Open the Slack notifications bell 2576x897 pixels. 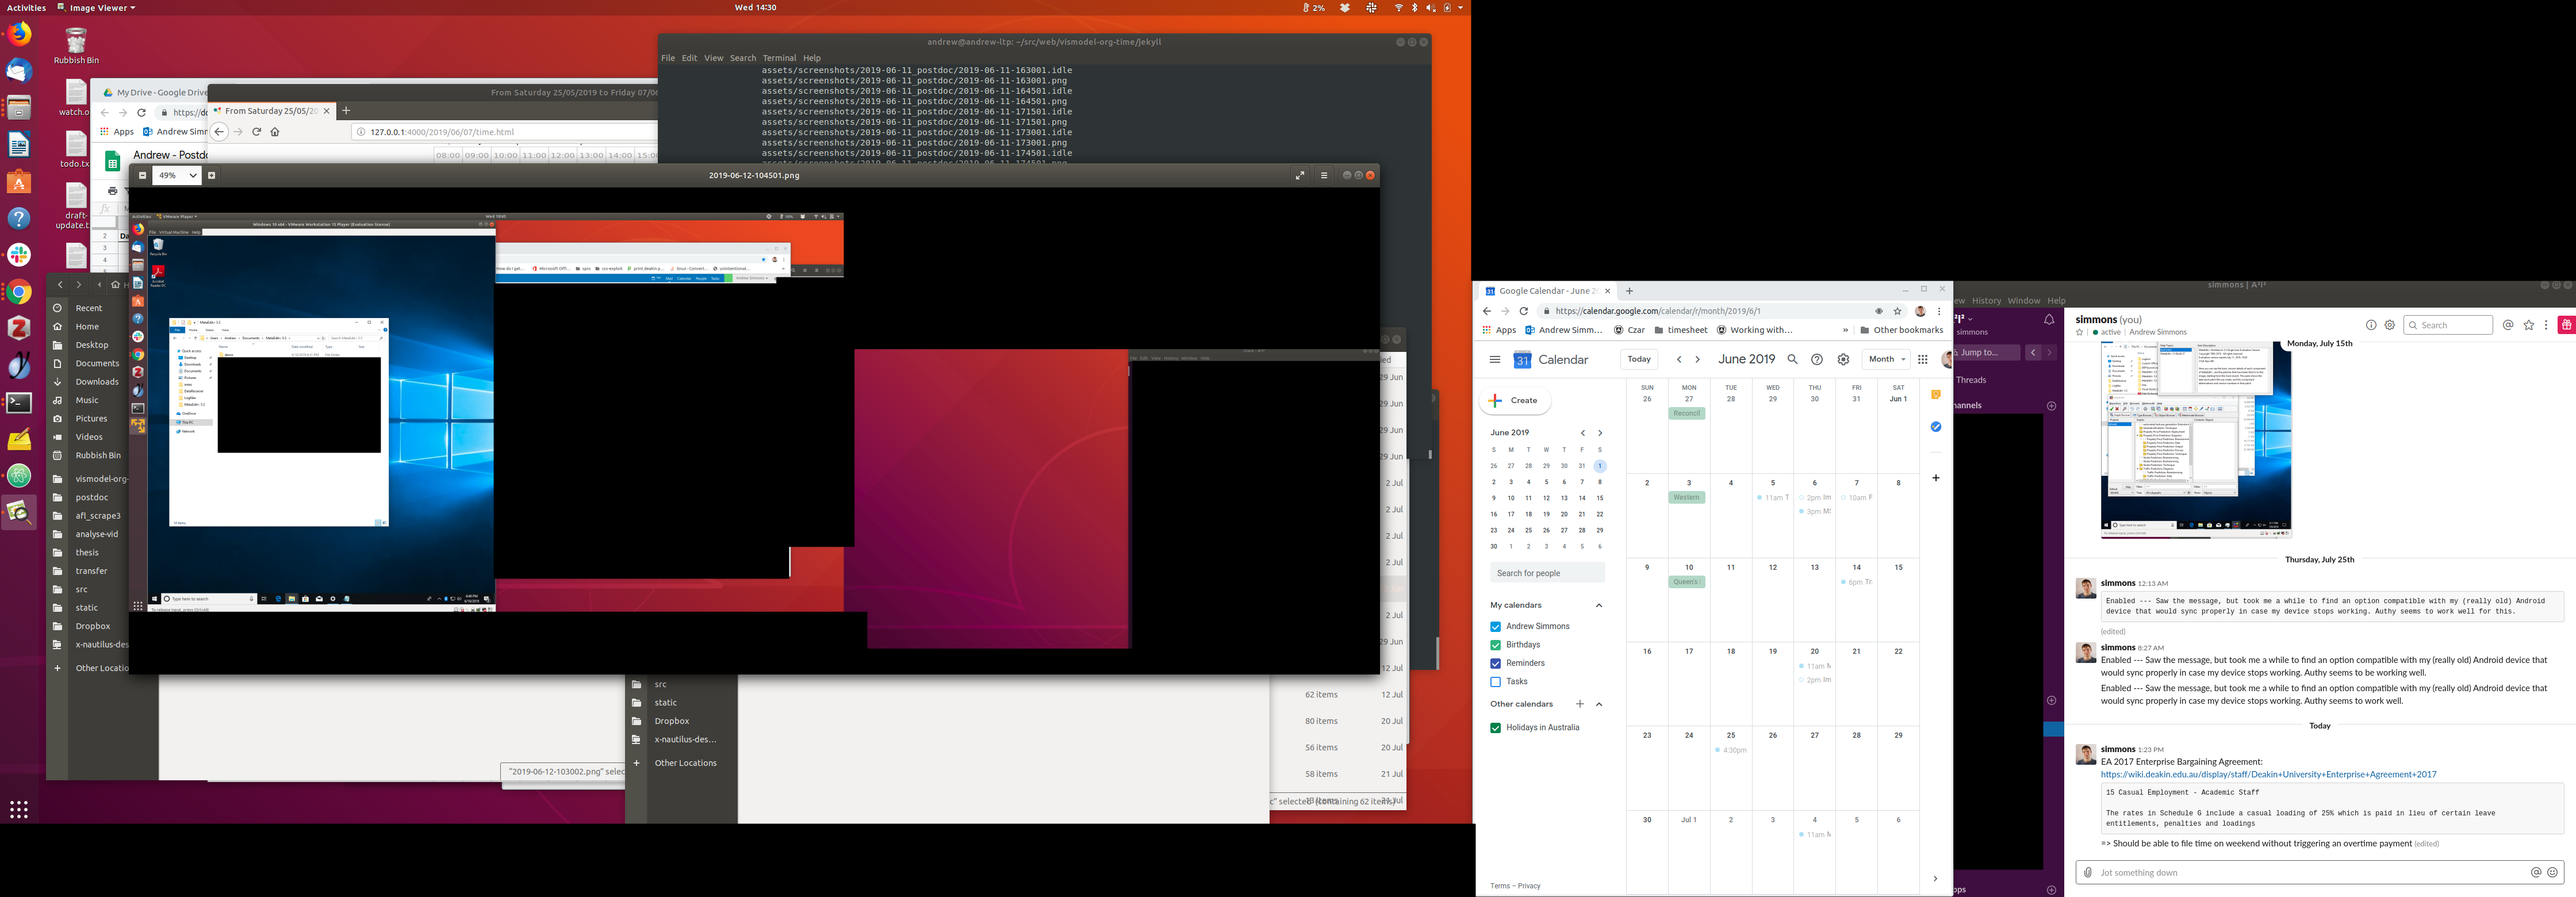pyautogui.click(x=2049, y=320)
